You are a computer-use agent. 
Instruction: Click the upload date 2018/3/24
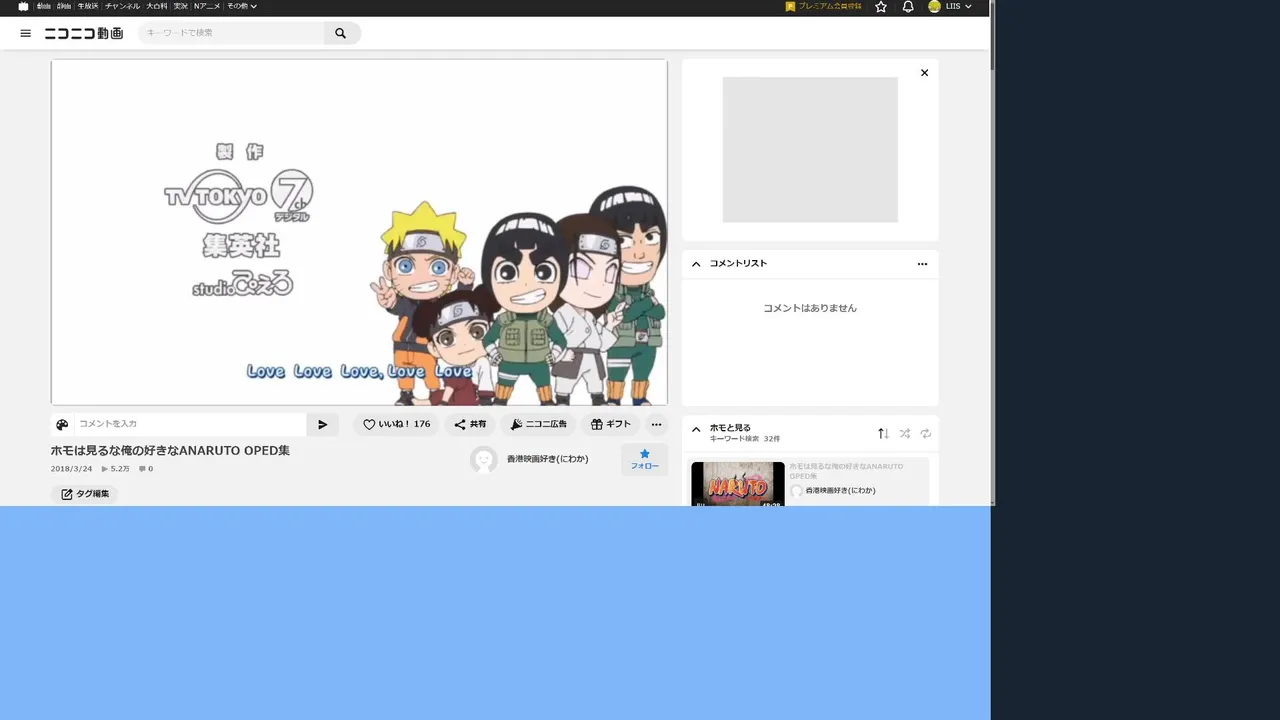(72, 469)
